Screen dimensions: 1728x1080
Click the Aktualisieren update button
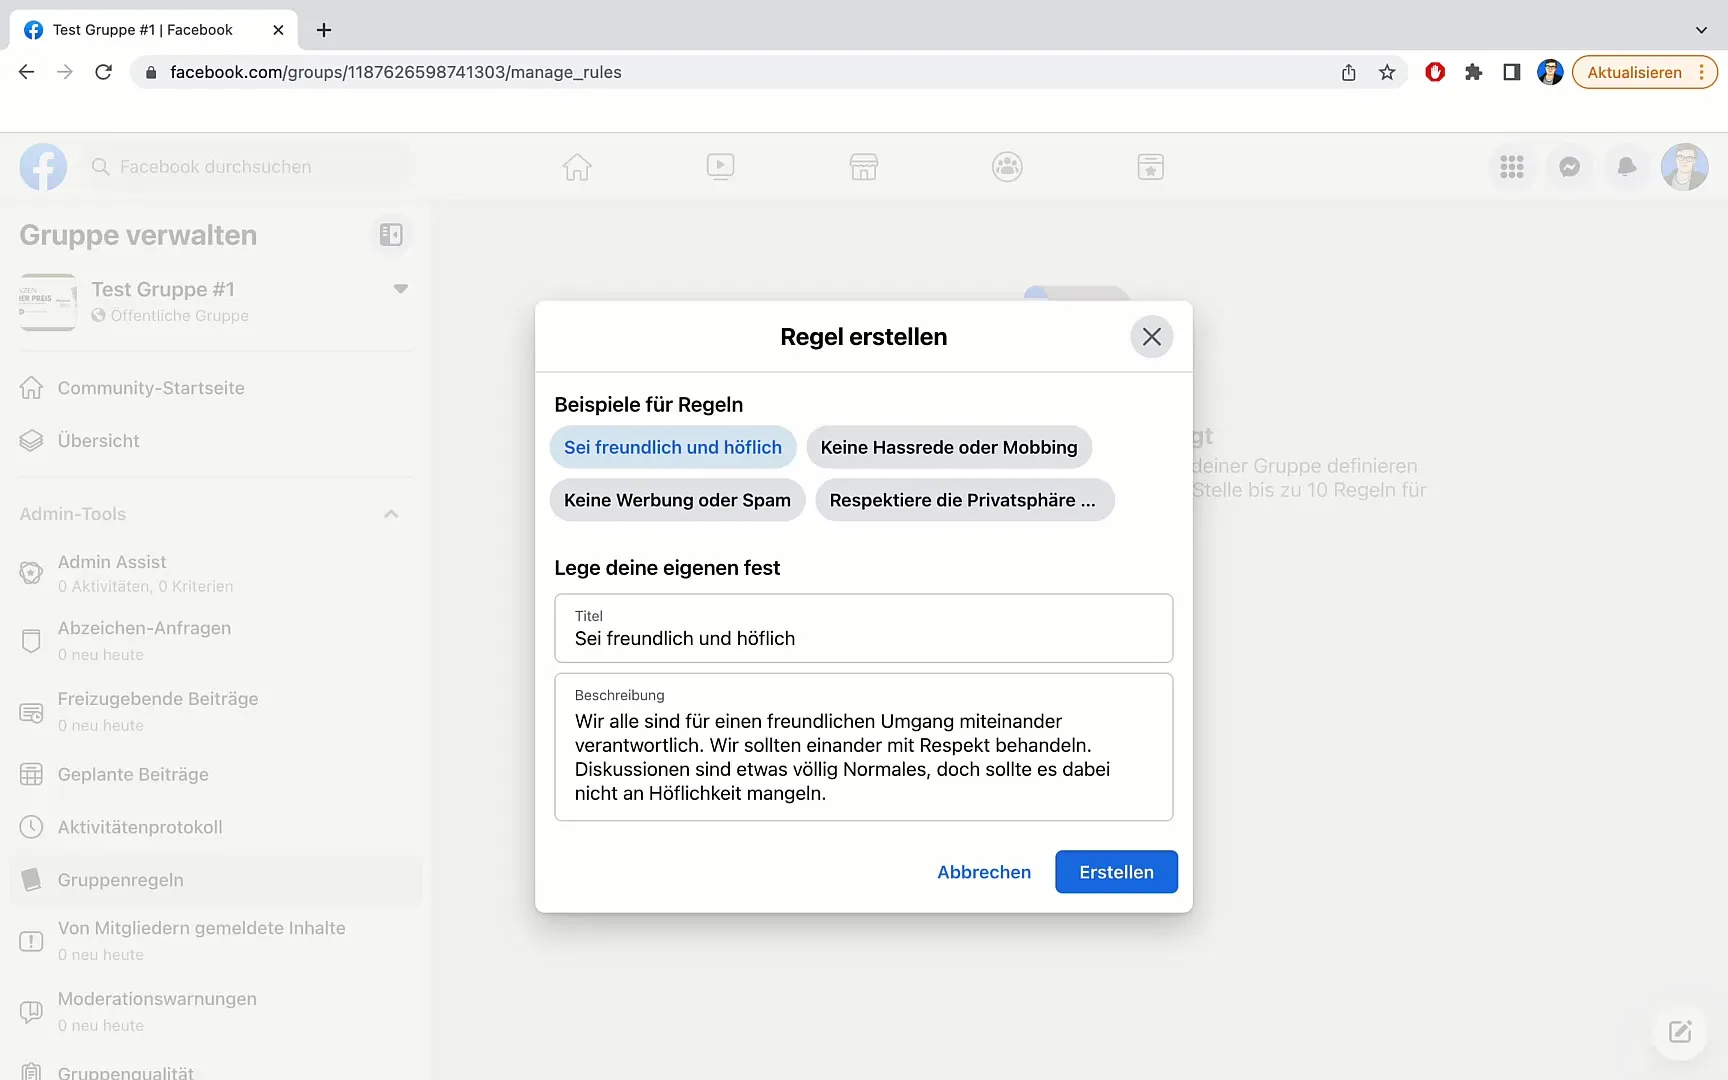(1645, 72)
